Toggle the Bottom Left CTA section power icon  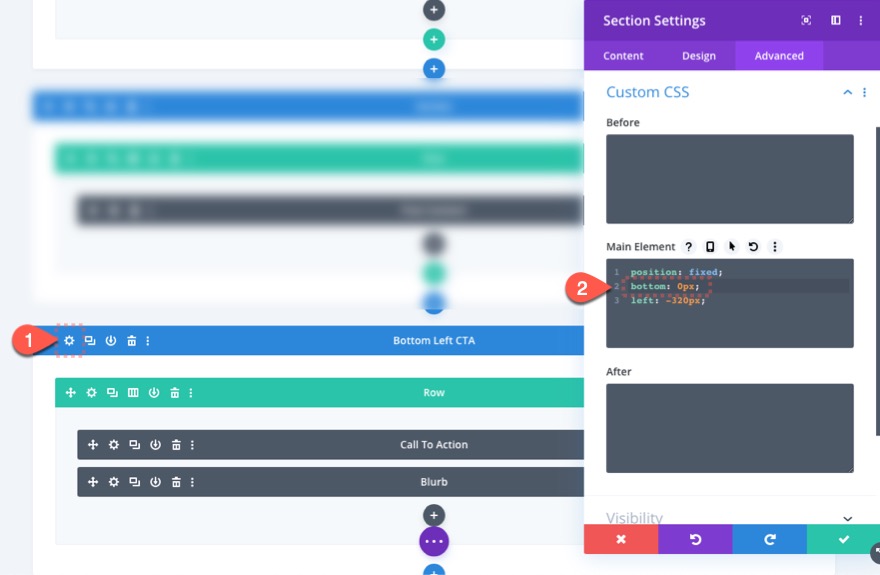click(111, 341)
